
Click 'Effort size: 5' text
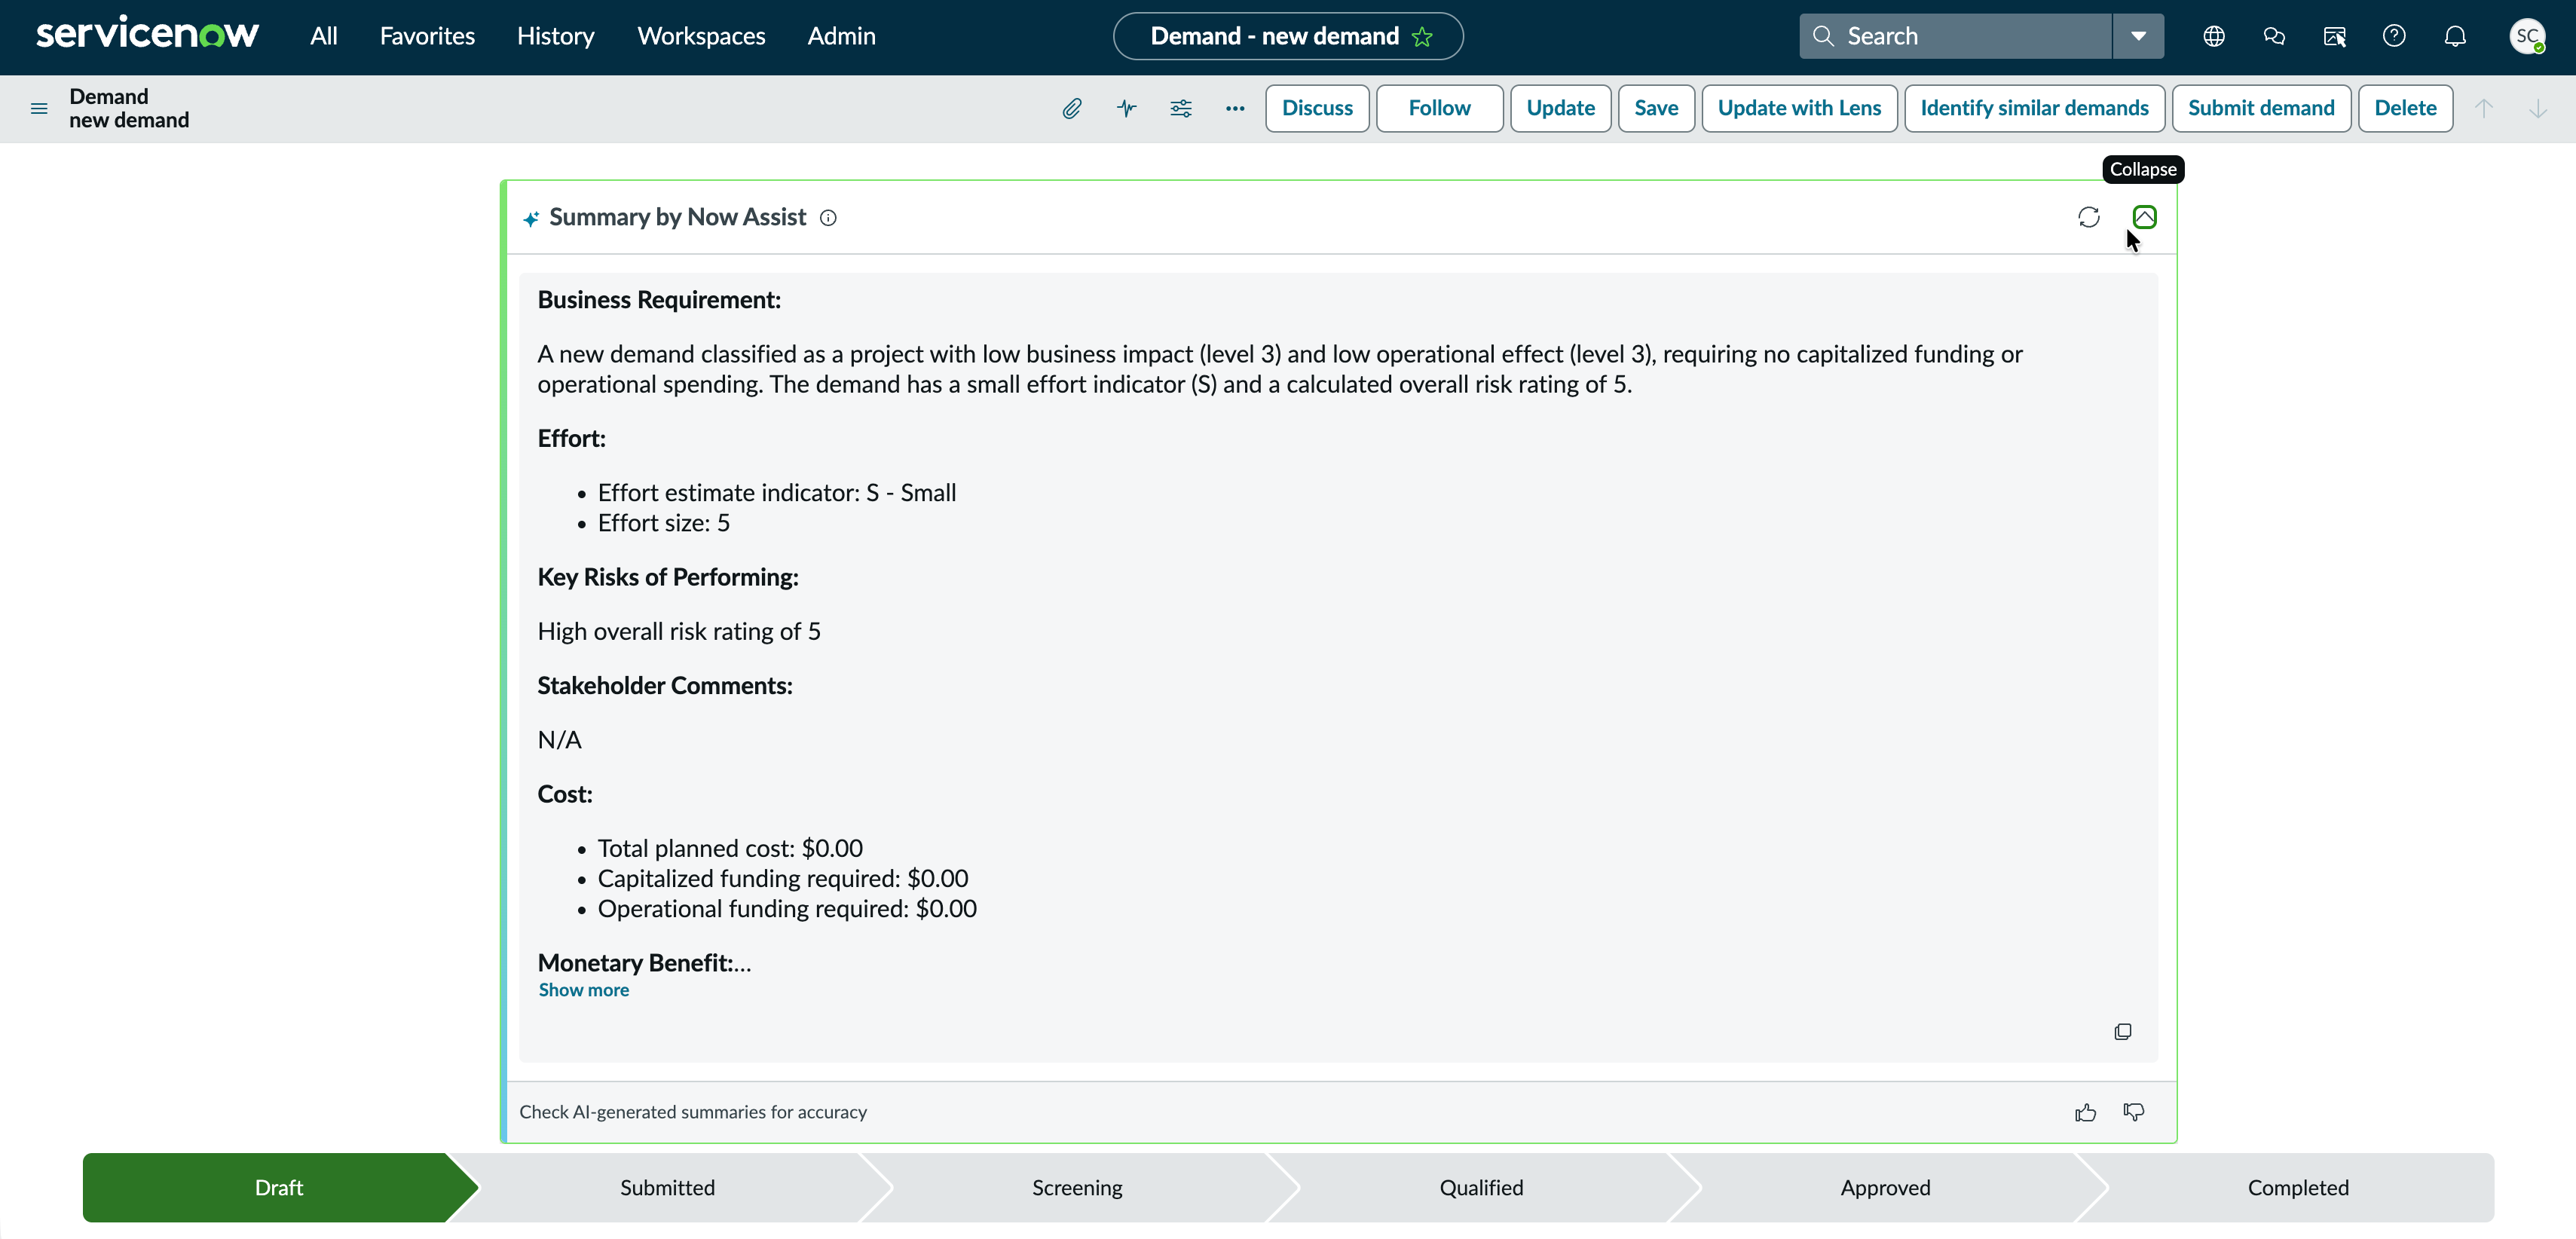pos(664,523)
